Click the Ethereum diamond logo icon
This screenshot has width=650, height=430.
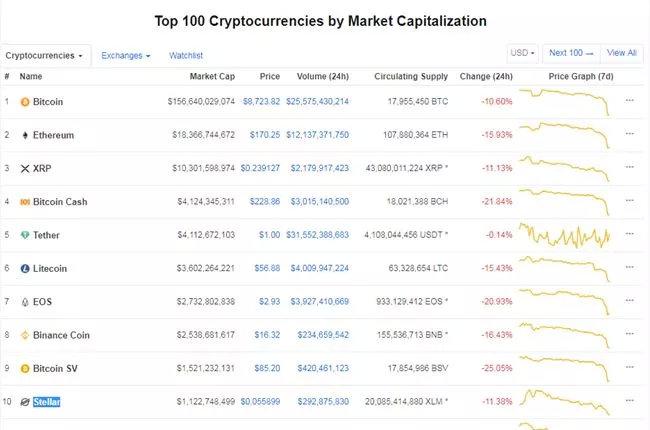coord(25,135)
